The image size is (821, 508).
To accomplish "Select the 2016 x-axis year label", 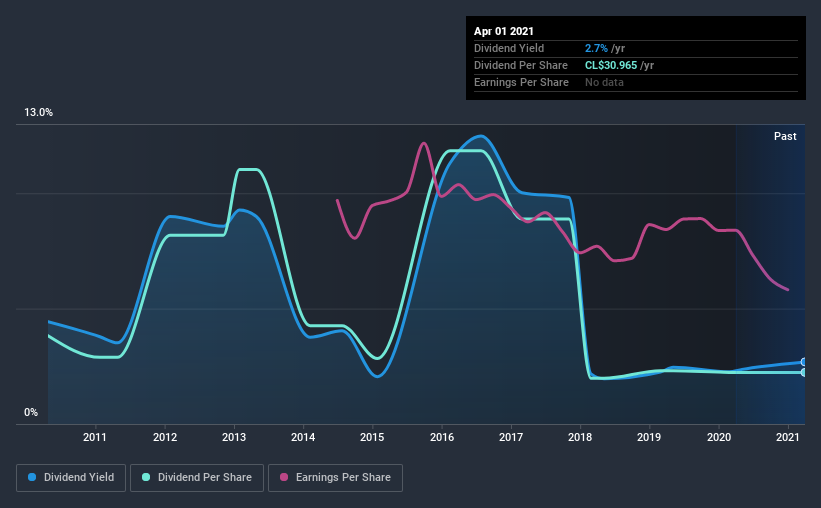I will [442, 437].
